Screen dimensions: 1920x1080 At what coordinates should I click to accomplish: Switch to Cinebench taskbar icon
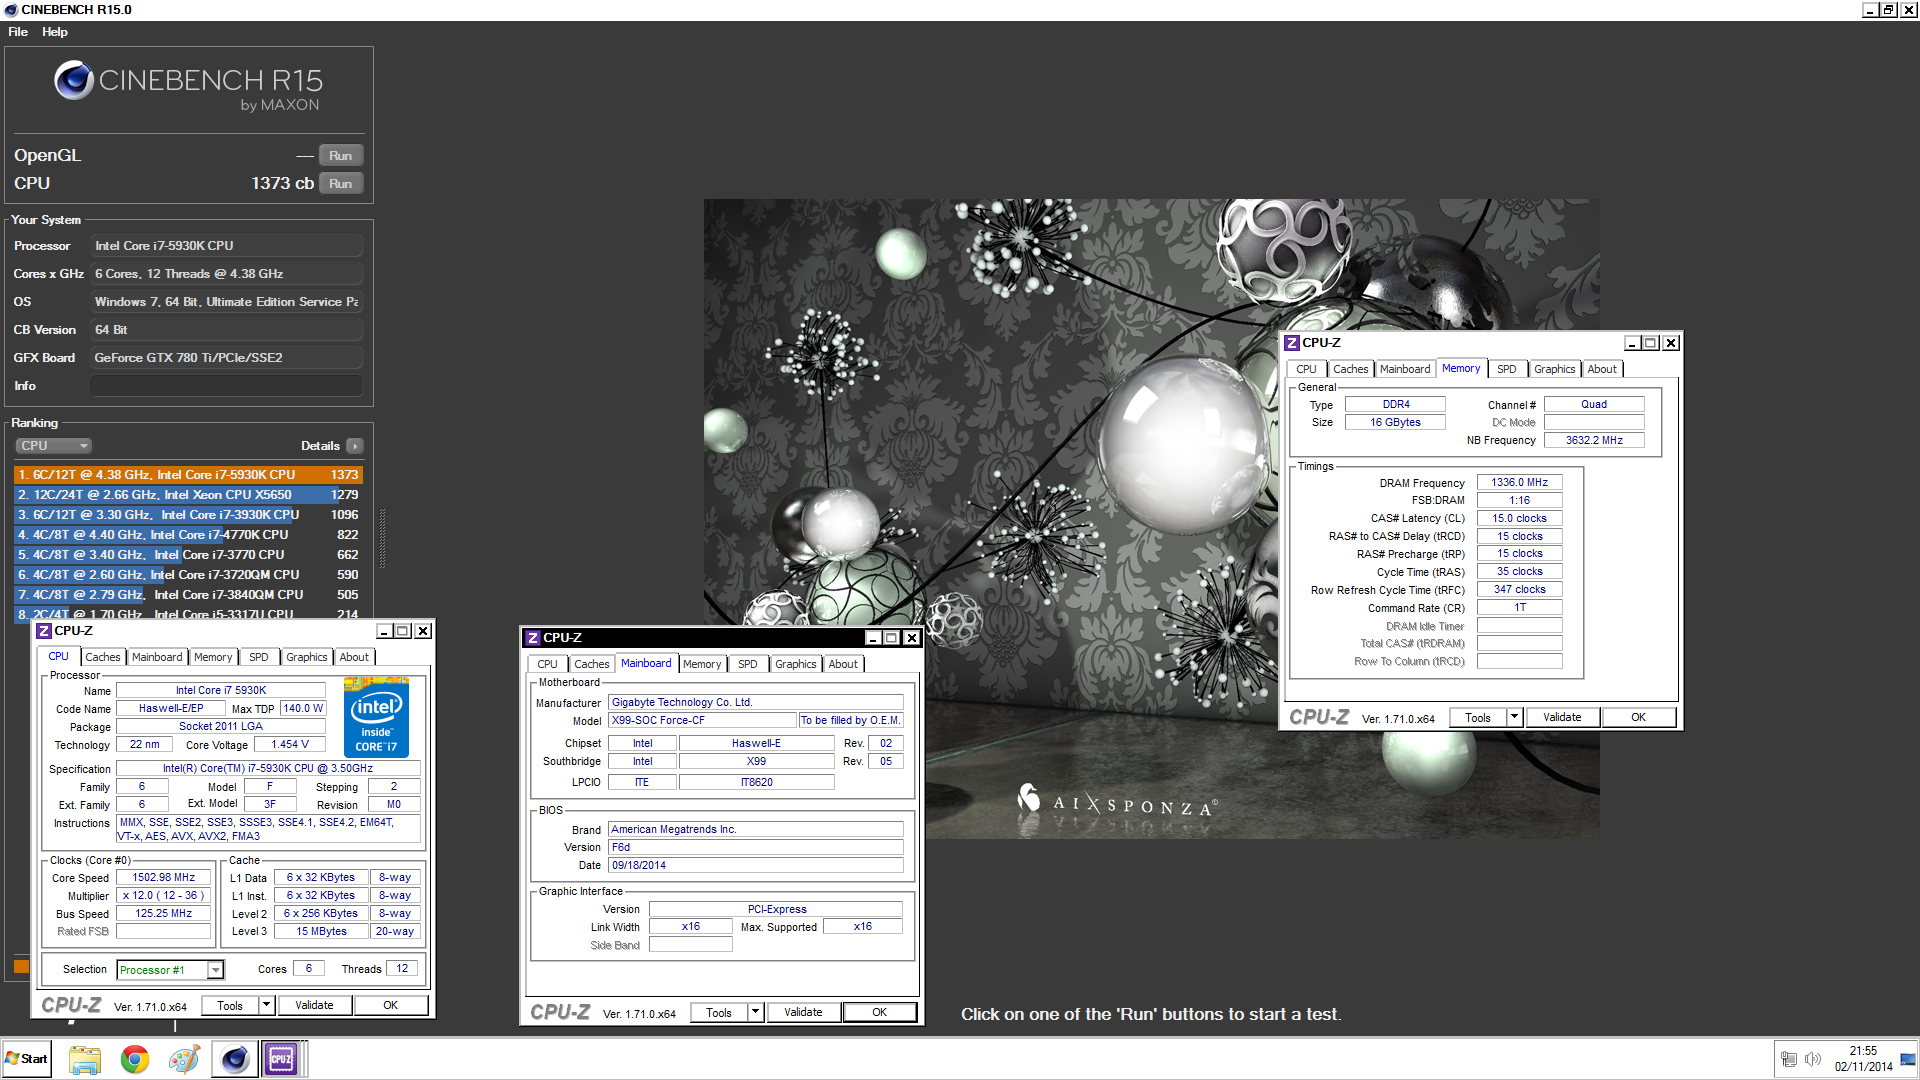[234, 1060]
